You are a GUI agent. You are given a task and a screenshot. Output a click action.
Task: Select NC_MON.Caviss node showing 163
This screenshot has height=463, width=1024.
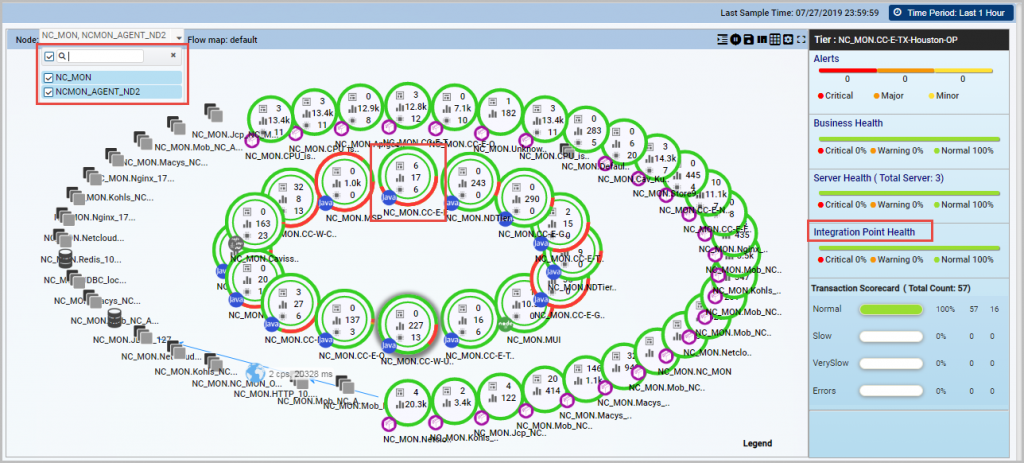click(255, 223)
